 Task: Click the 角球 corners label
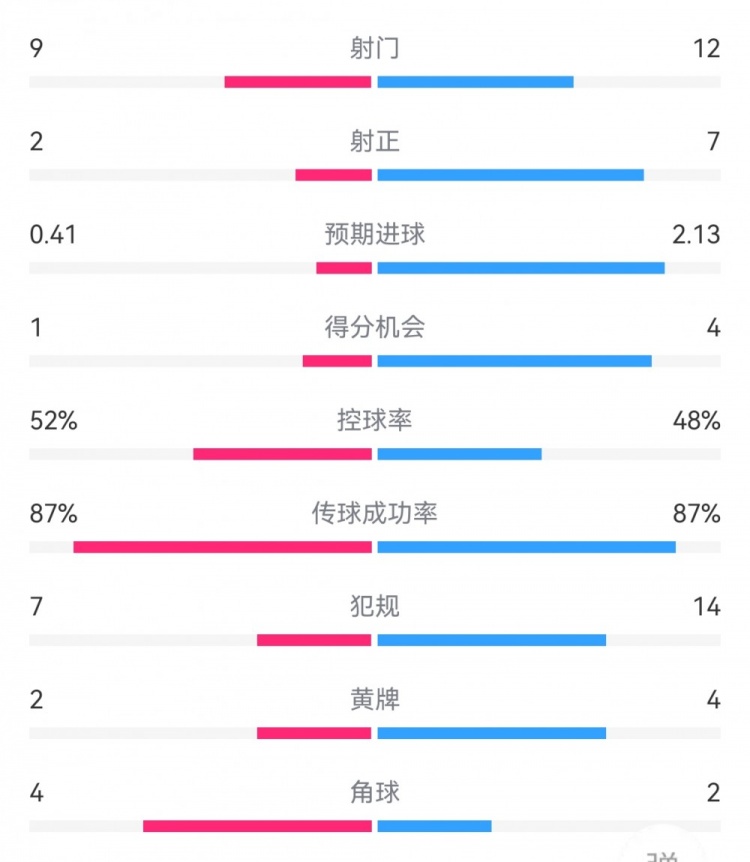[375, 792]
